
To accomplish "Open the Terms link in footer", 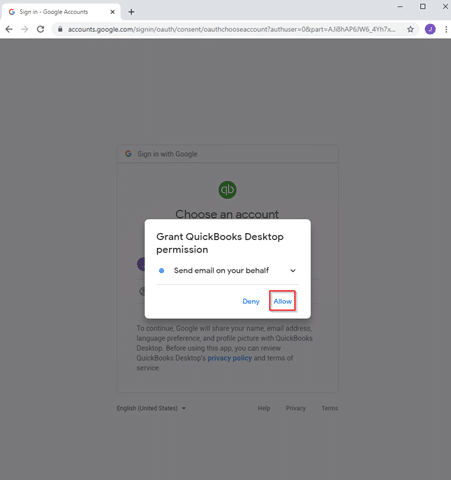I will [330, 408].
